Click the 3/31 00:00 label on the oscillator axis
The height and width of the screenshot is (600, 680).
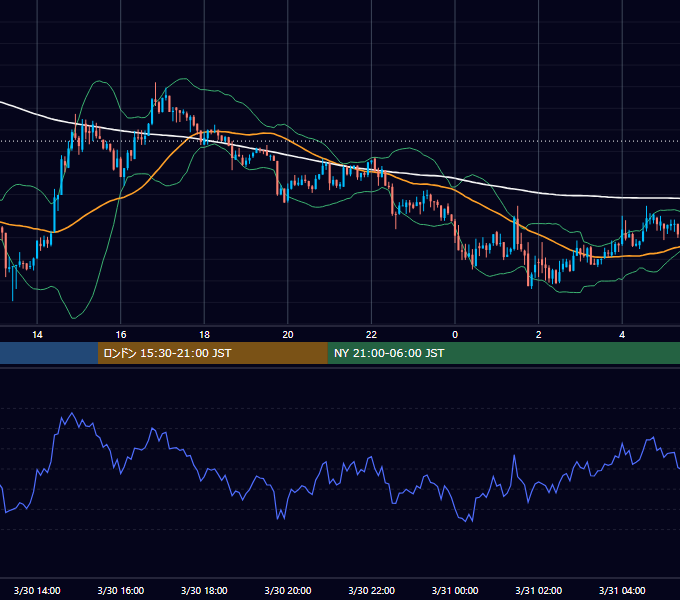tap(455, 590)
